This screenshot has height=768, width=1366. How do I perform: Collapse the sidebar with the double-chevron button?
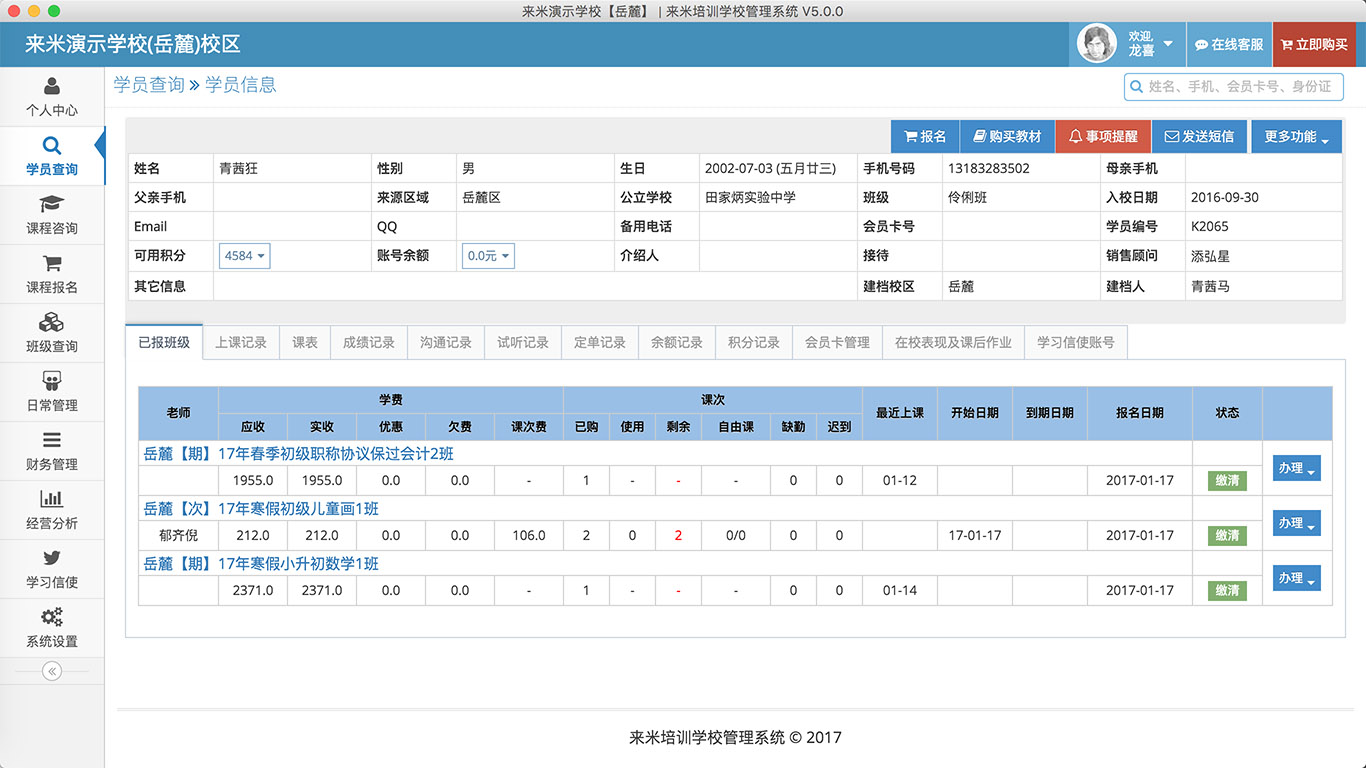[52, 671]
